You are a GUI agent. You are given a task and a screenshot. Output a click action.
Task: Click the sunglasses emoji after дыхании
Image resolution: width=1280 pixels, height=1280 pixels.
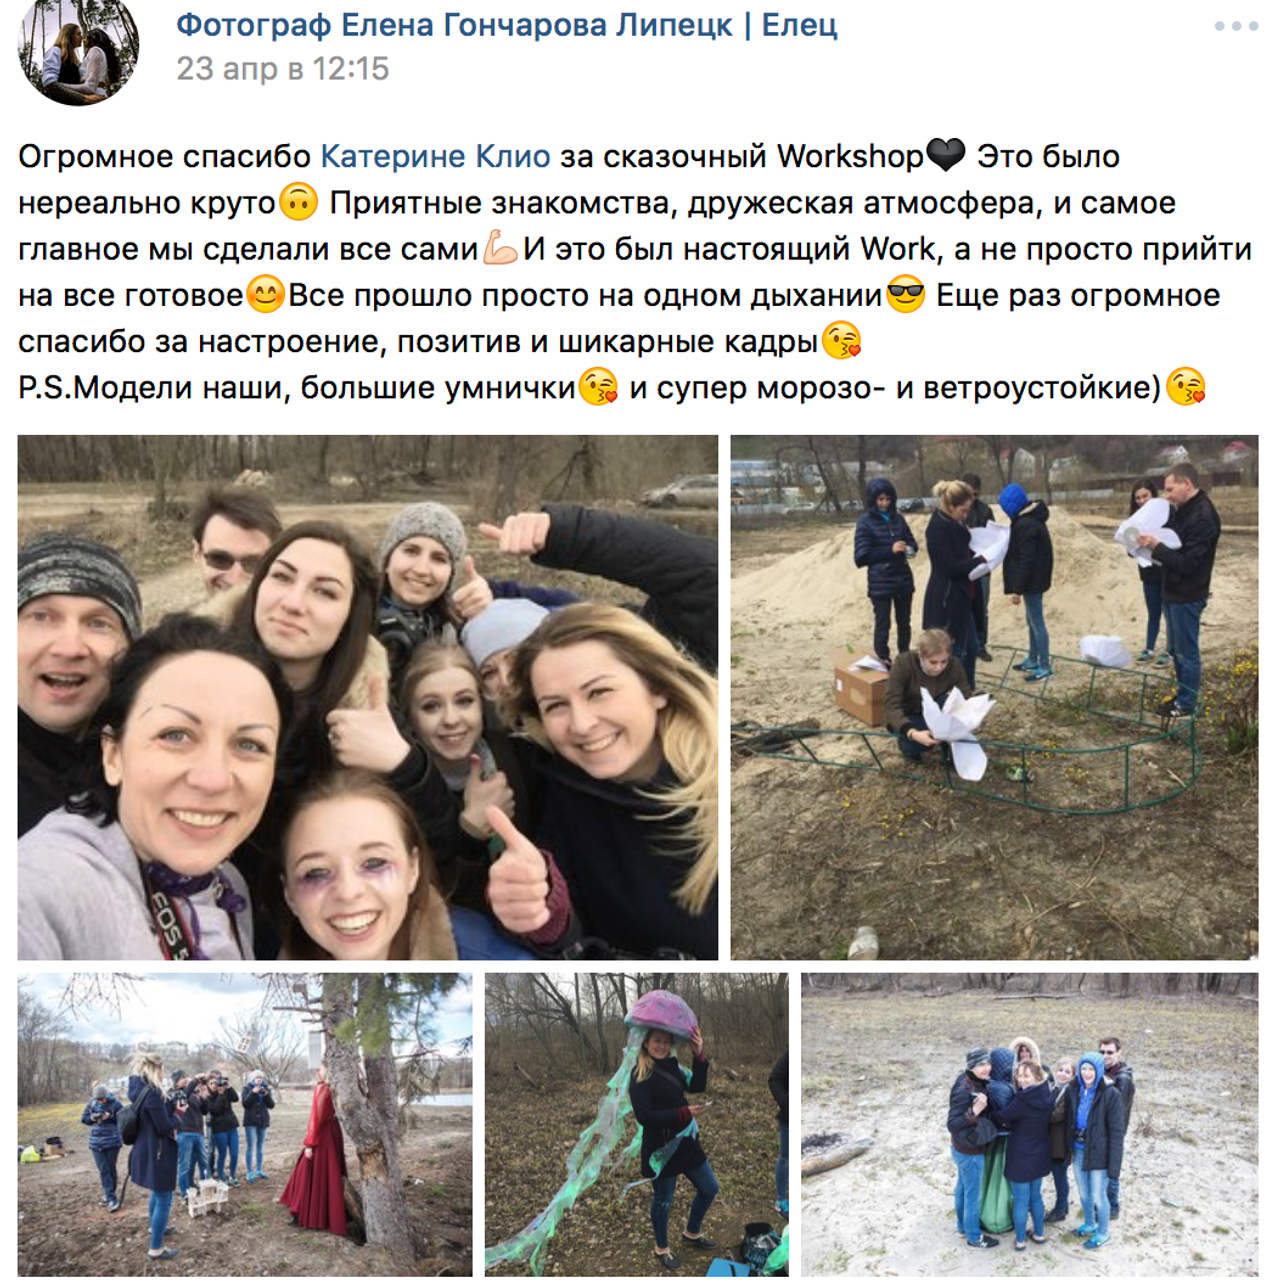pyautogui.click(x=905, y=295)
